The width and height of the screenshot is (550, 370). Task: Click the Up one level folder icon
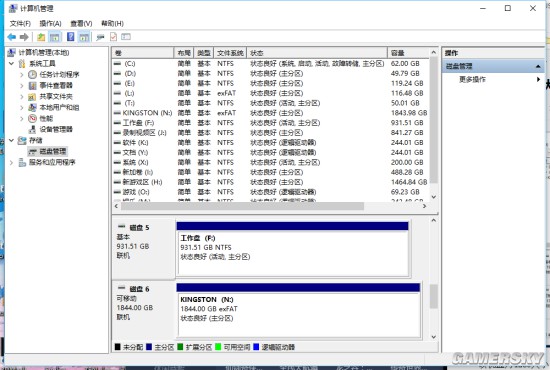click(x=41, y=37)
